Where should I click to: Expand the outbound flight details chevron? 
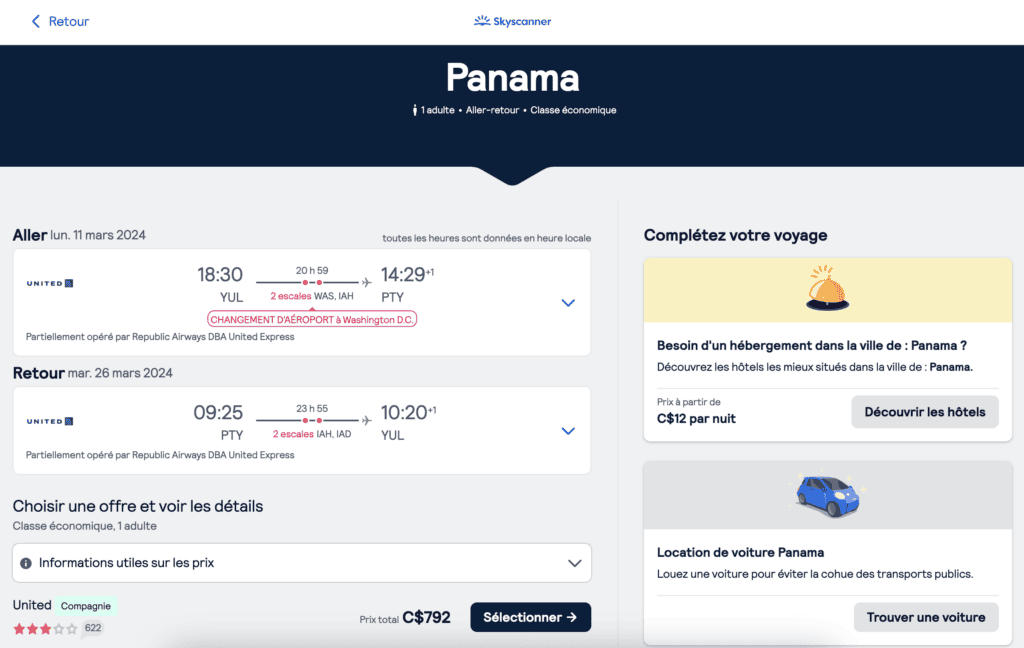click(x=568, y=302)
